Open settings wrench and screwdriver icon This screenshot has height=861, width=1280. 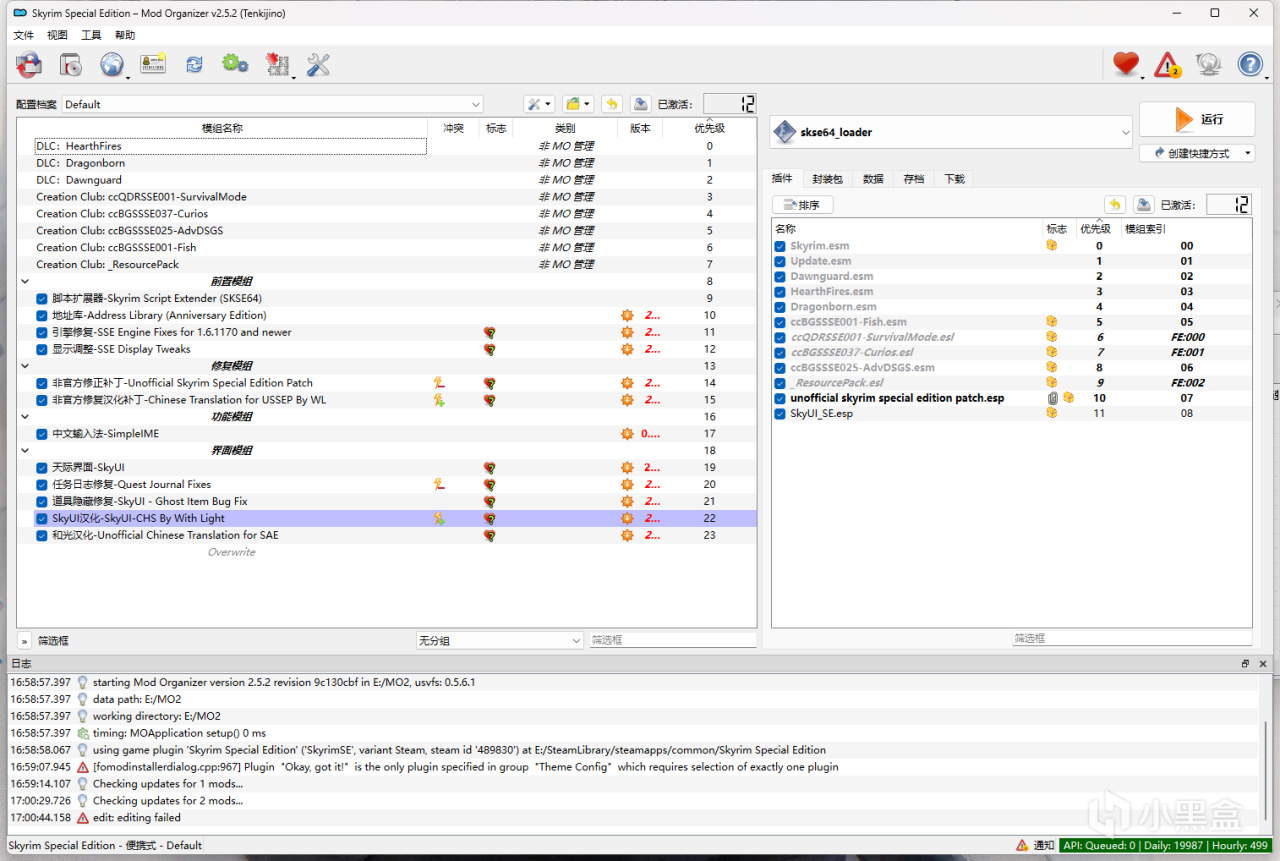(x=318, y=65)
